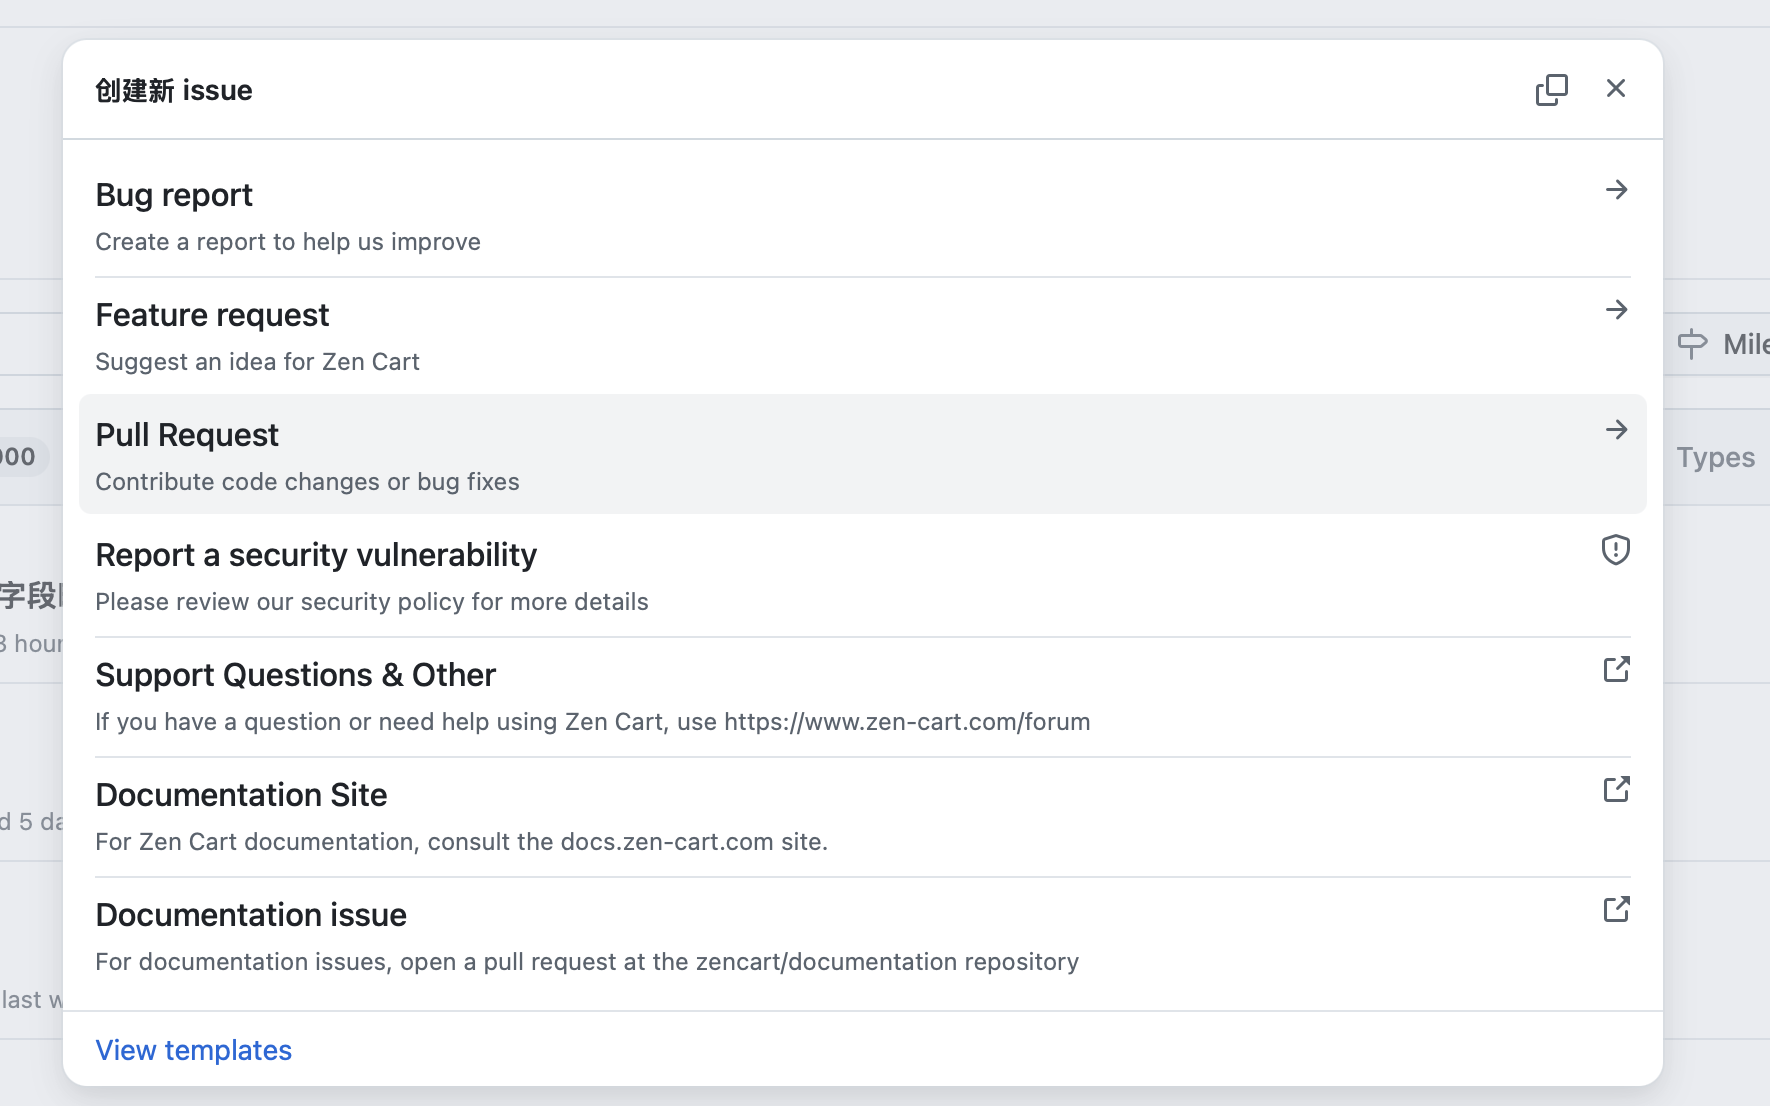The height and width of the screenshot is (1106, 1770).
Task: Click the arrow on the Feature request row
Action: (x=1617, y=309)
